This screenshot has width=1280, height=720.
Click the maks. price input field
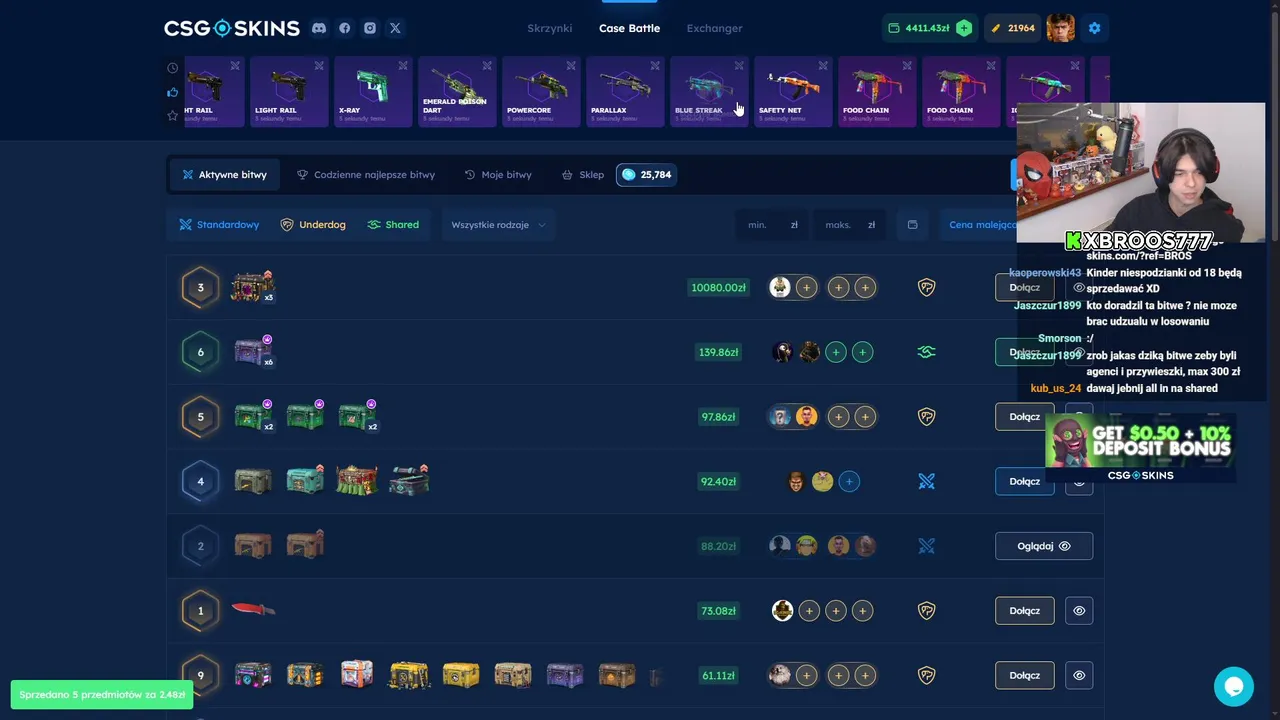tap(850, 225)
